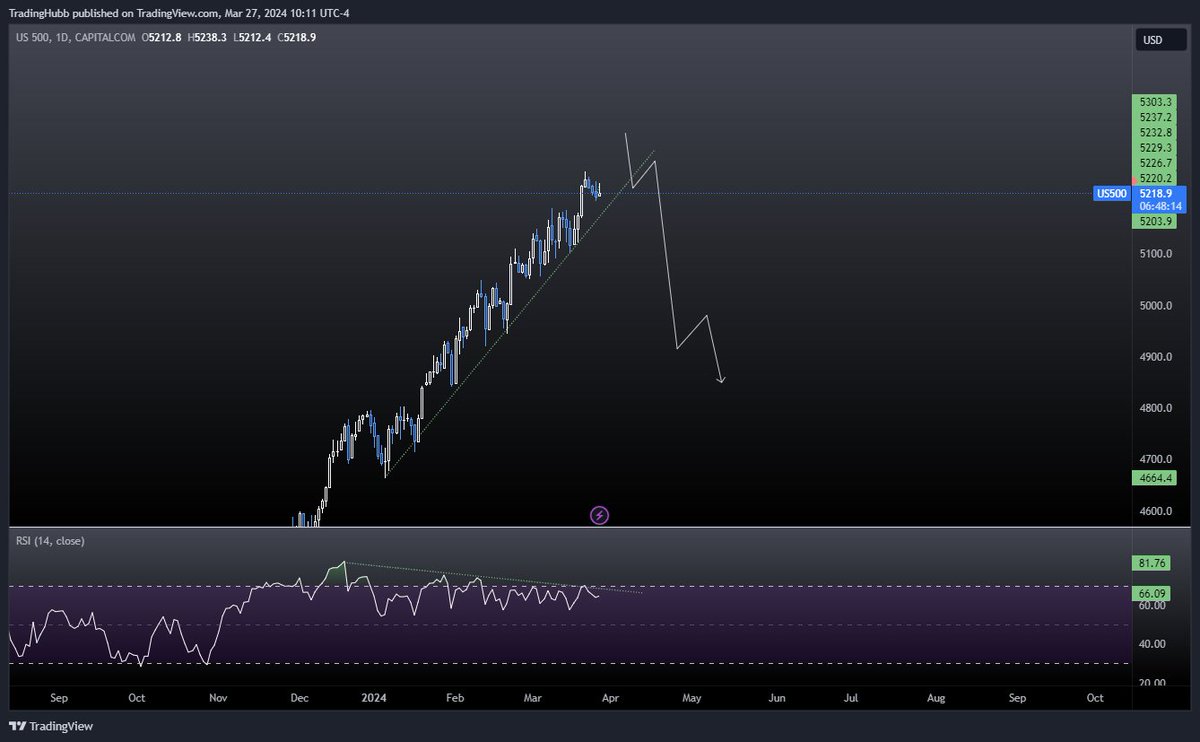Click the 5229.3 green price label
Image resolution: width=1200 pixels, height=742 pixels.
pos(1155,147)
